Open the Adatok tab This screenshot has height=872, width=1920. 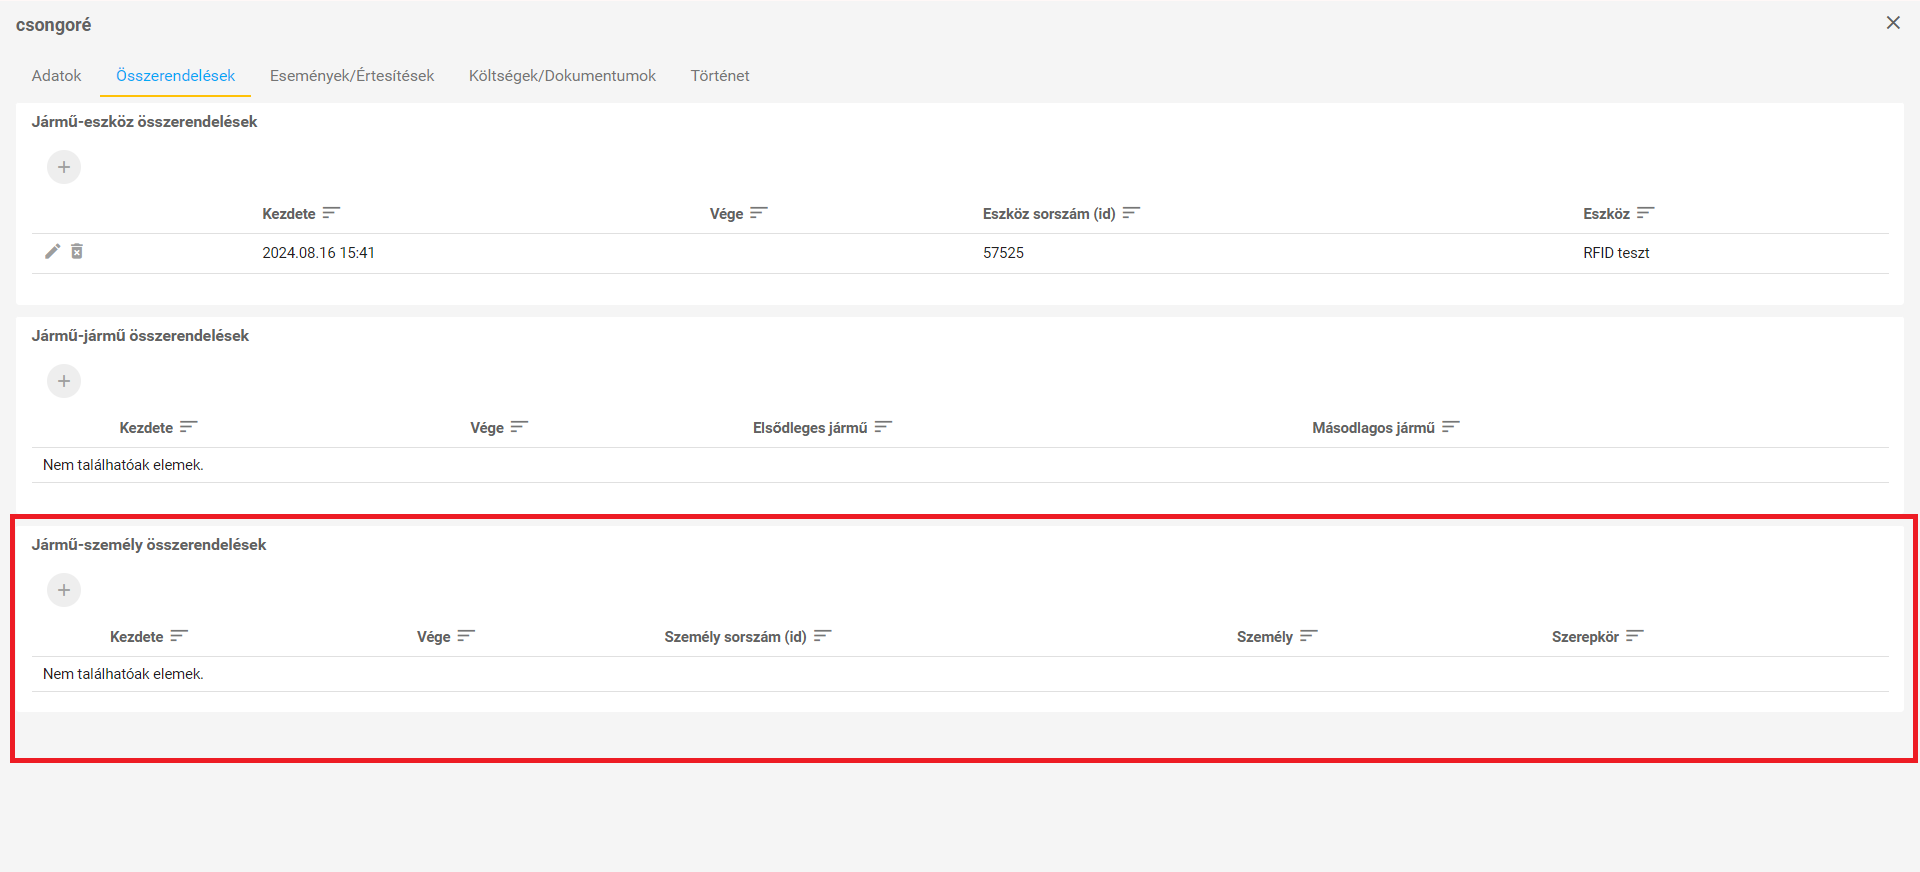(x=57, y=76)
